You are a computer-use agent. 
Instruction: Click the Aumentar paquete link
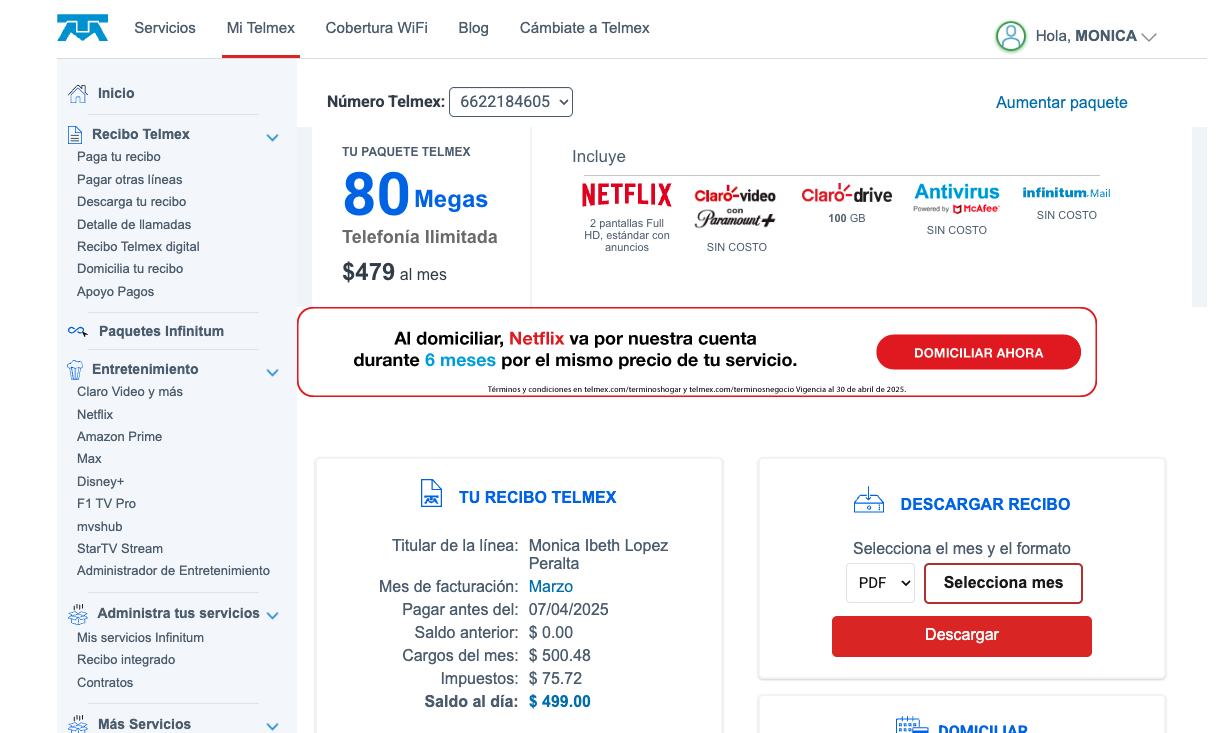(1062, 102)
